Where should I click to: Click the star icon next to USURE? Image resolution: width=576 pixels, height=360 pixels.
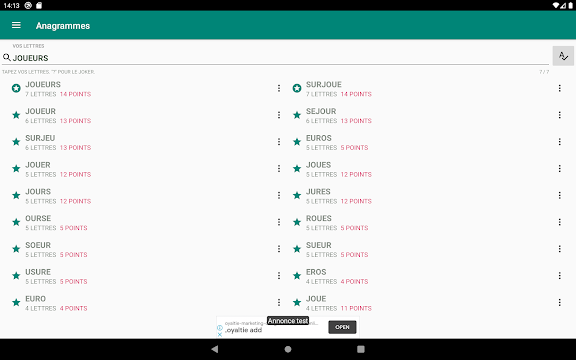pyautogui.click(x=16, y=276)
